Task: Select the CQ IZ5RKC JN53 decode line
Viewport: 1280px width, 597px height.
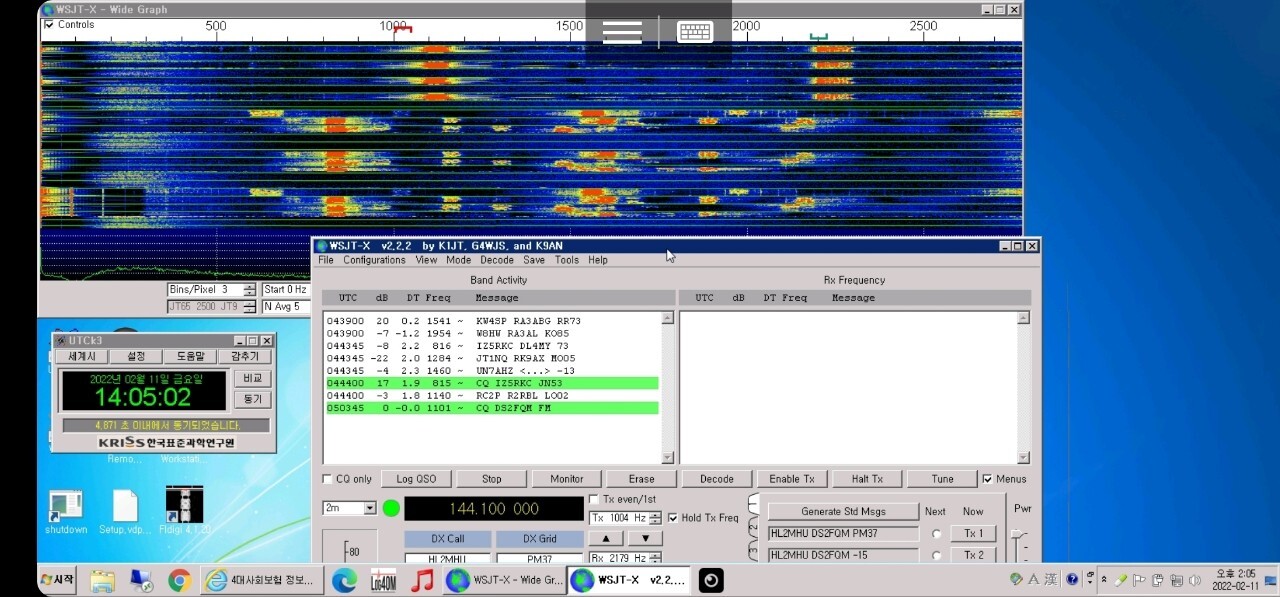Action: [x=492, y=383]
